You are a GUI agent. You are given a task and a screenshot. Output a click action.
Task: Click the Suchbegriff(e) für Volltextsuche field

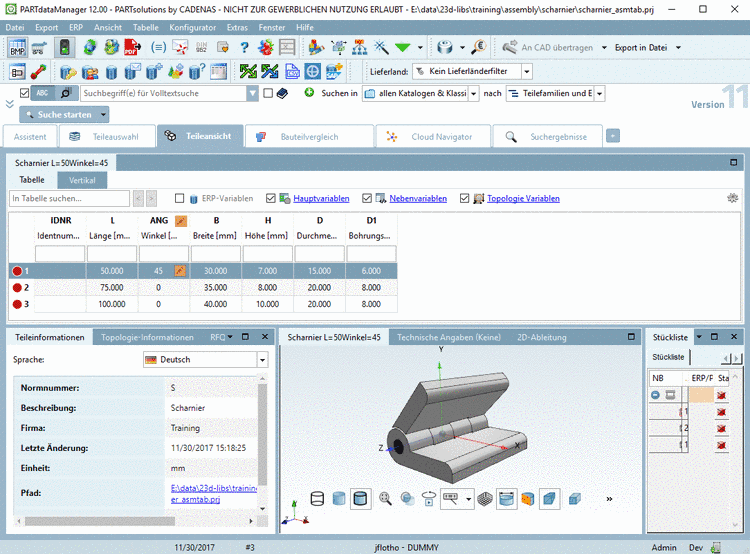pos(164,93)
